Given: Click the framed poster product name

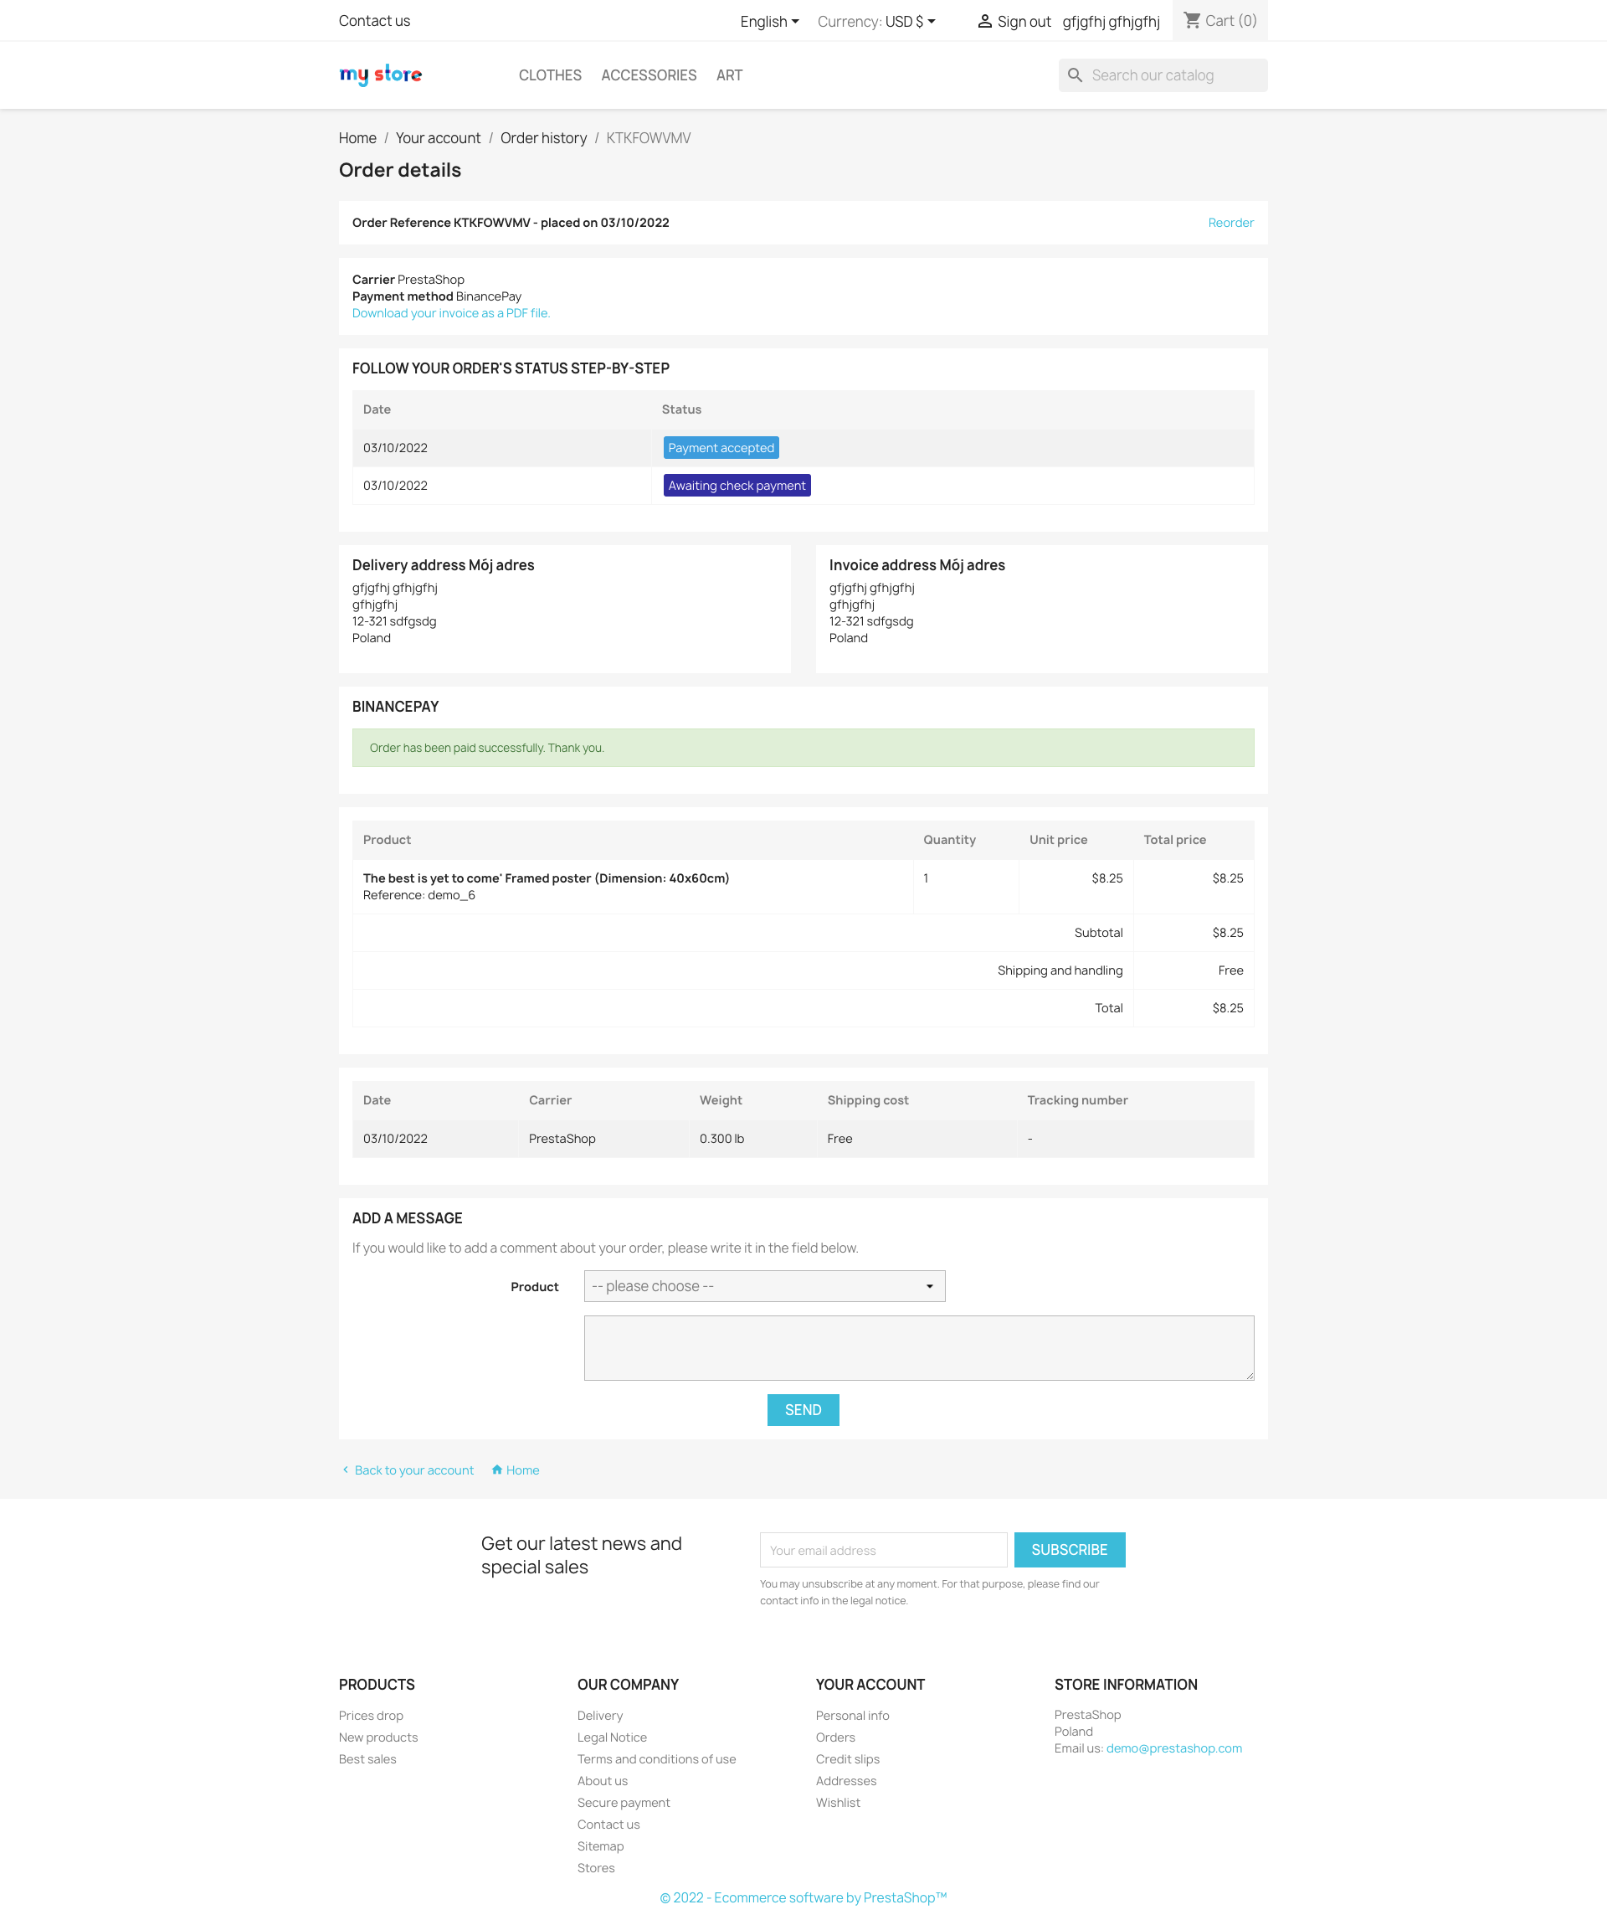Looking at the screenshot, I should click(x=546, y=879).
